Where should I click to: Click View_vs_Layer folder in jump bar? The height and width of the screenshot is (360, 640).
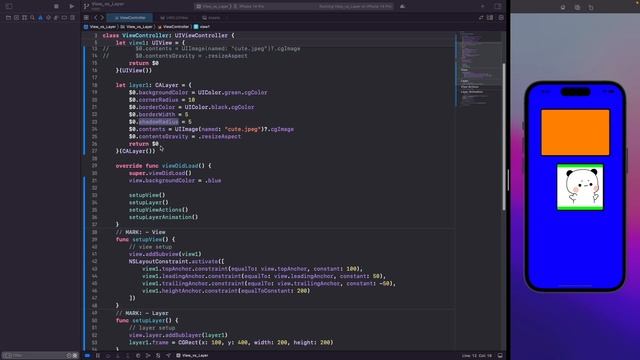click(137, 27)
